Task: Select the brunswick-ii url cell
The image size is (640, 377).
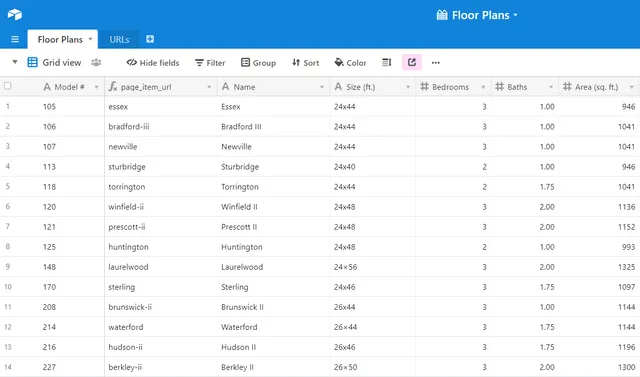Action: point(161,307)
